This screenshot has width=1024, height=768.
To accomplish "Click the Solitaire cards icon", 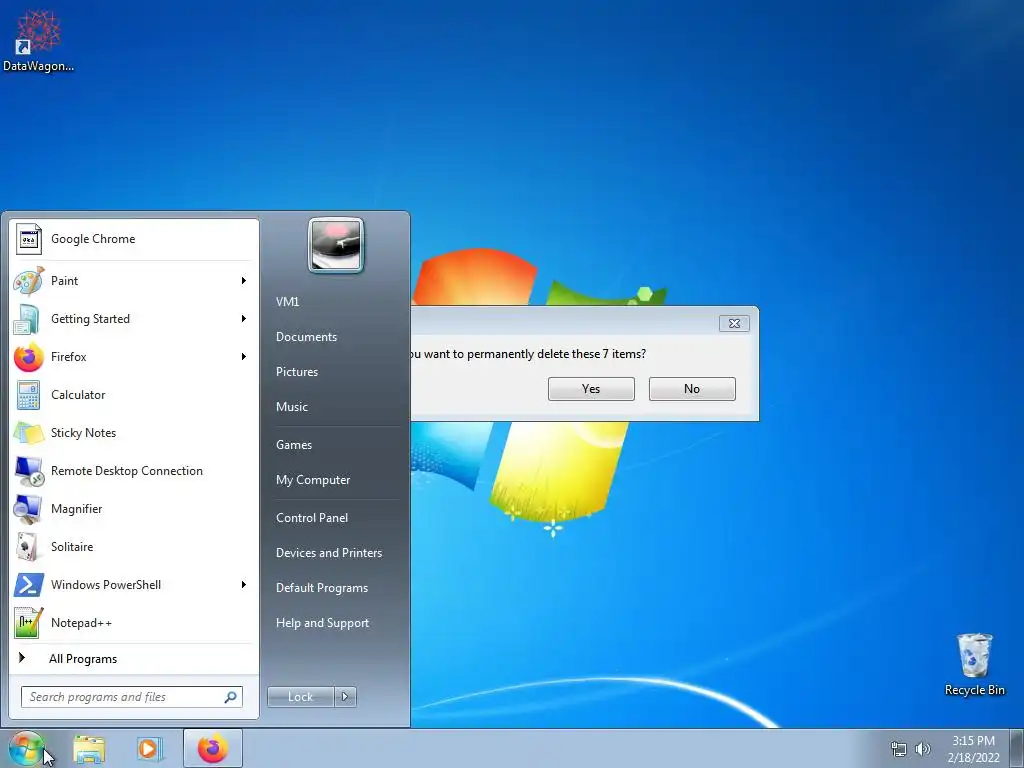I will click(28, 547).
